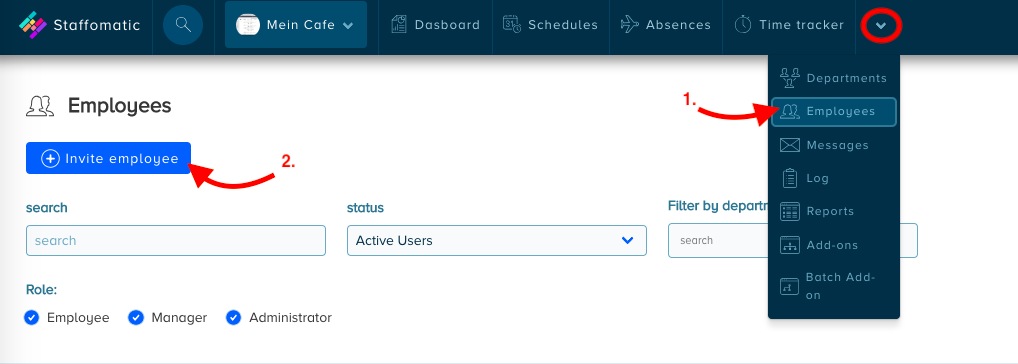
Task: Select Add-ons from the dropdown menu
Action: [x=834, y=245]
